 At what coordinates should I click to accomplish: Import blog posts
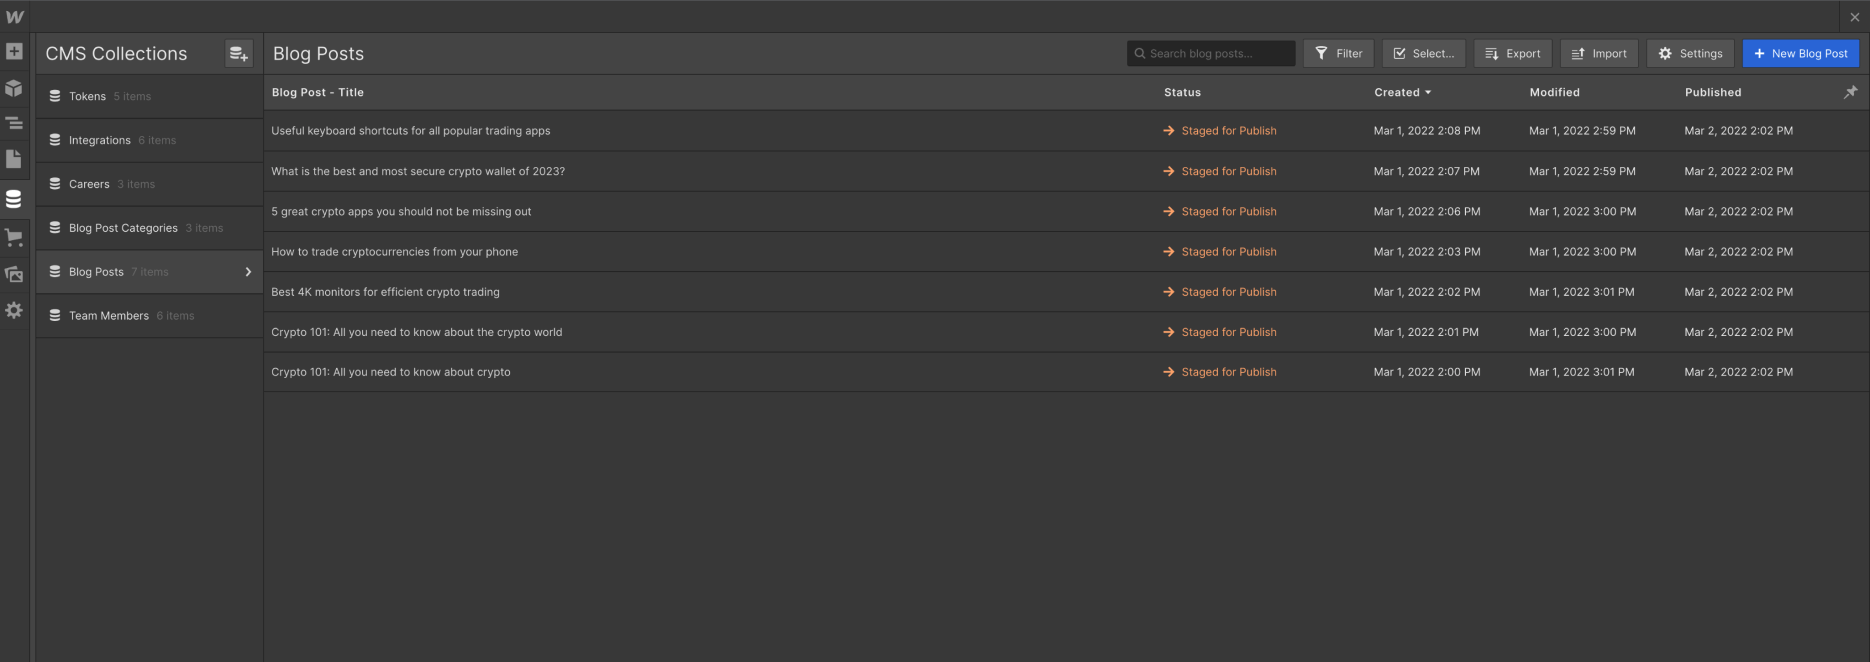pyautogui.click(x=1599, y=54)
